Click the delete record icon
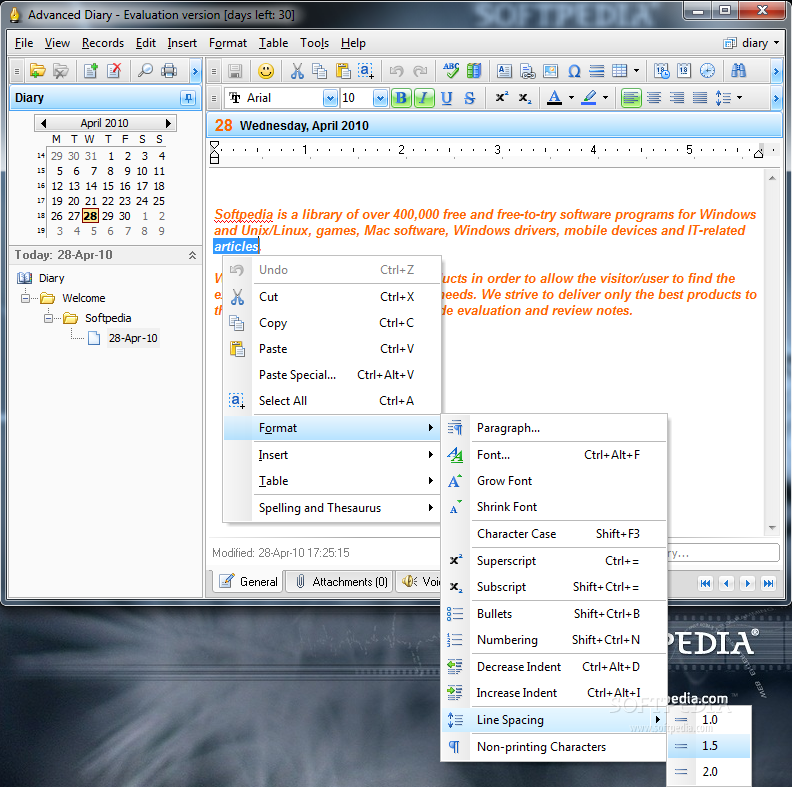Viewport: 792px width, 787px height. 114,71
